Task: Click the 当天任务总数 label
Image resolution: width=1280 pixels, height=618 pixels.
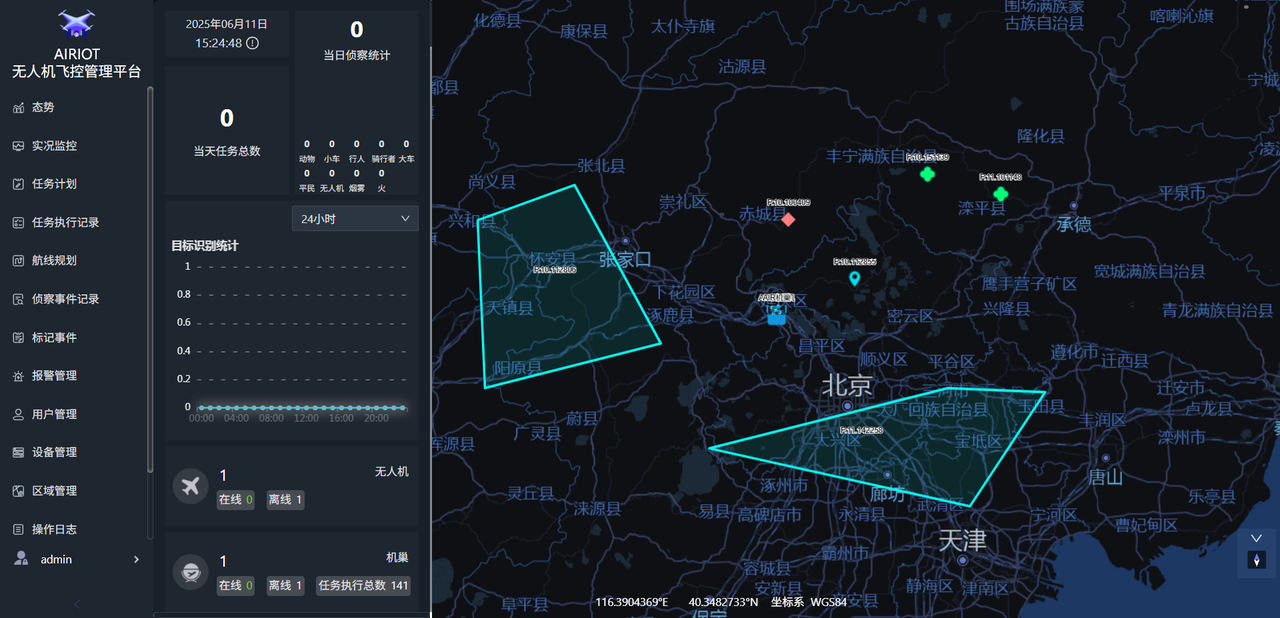Action: [x=227, y=151]
